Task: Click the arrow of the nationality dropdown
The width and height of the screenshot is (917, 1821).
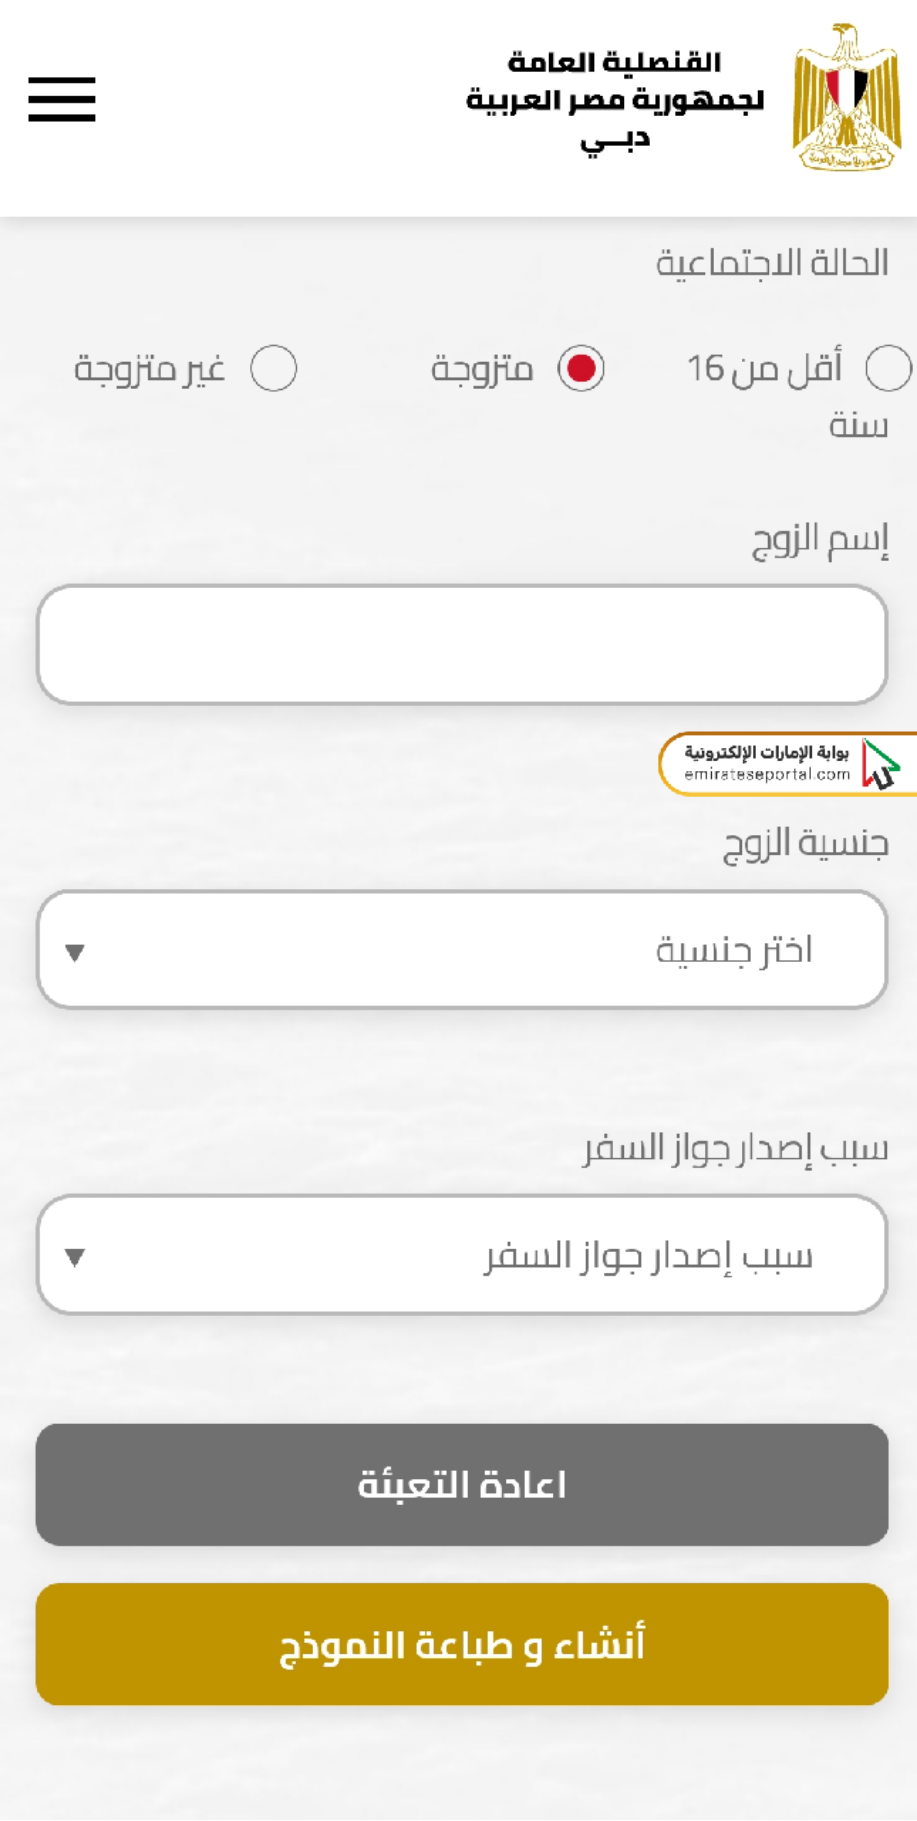Action: 75,952
